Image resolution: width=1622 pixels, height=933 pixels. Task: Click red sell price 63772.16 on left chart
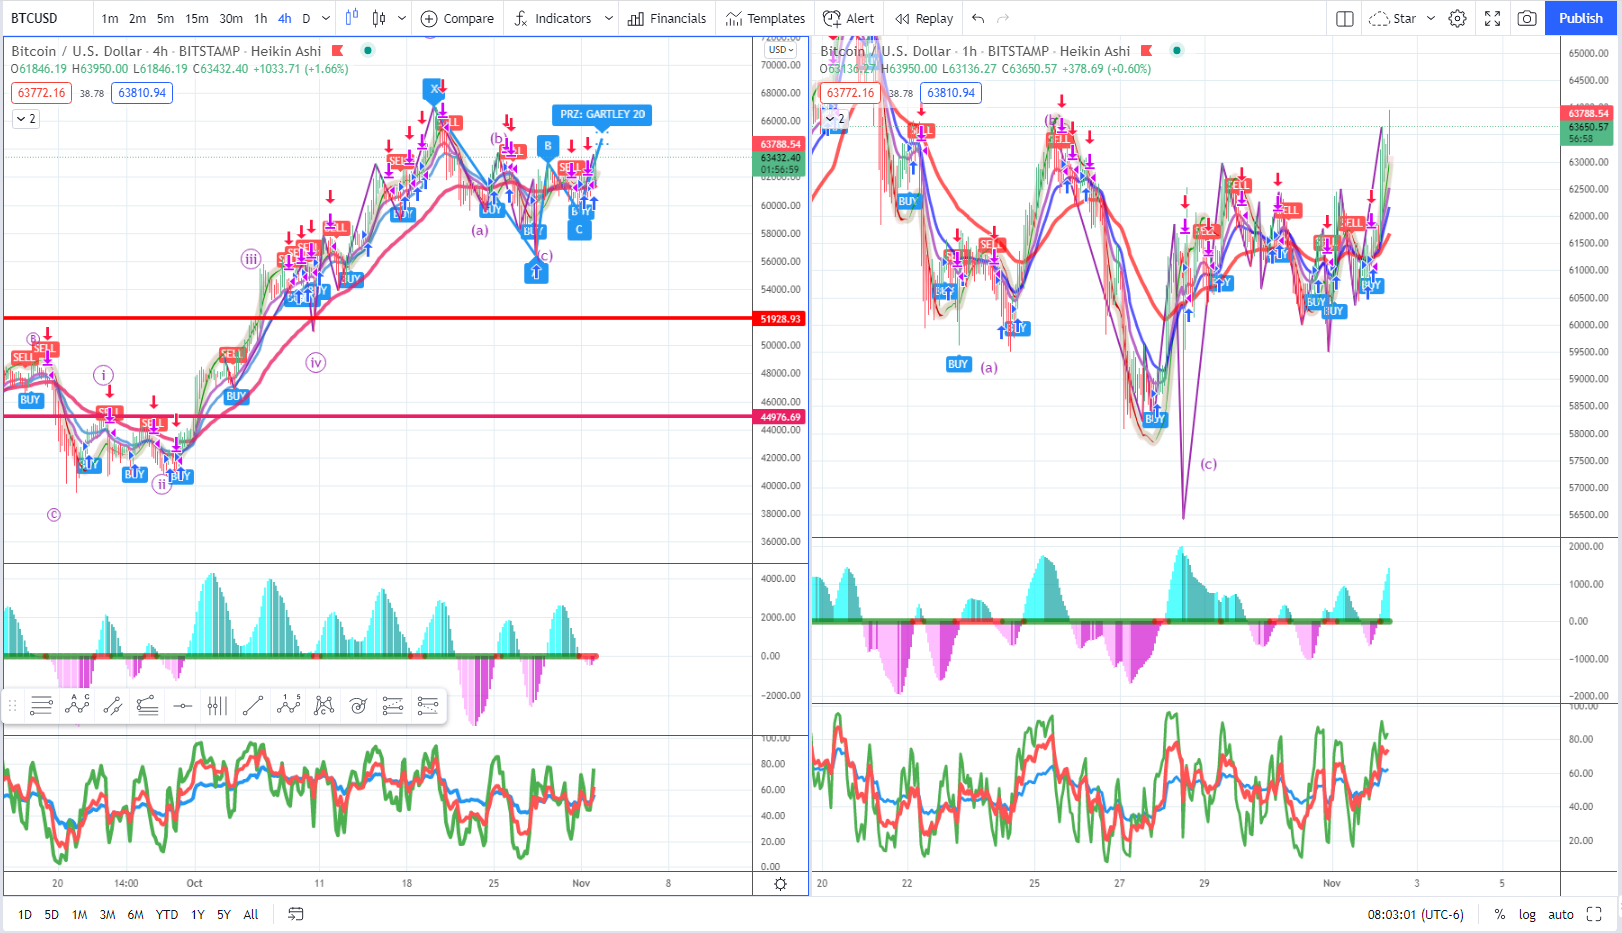coord(41,93)
